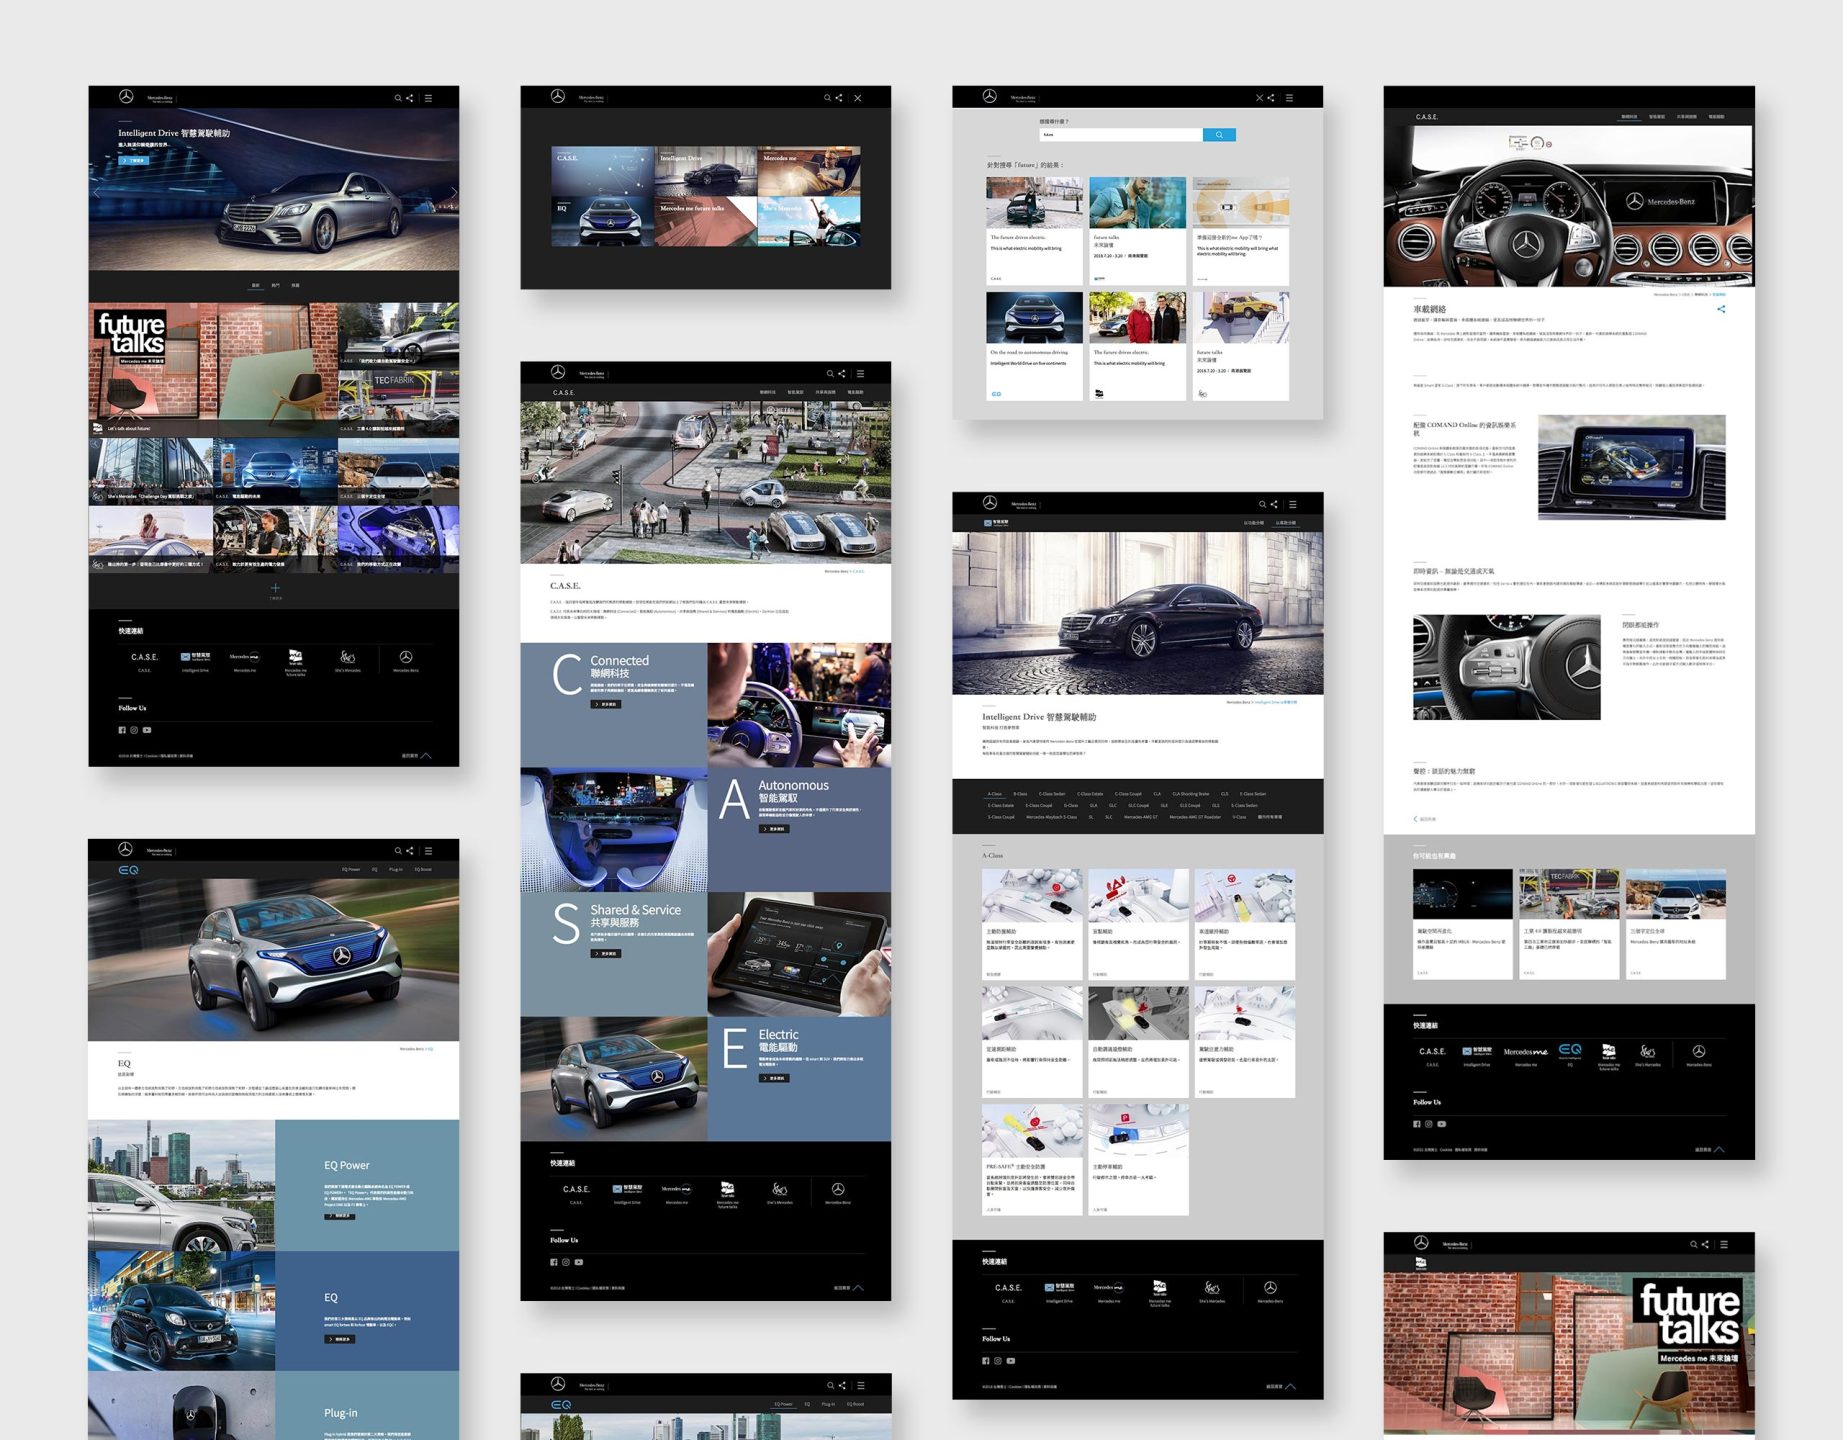The height and width of the screenshot is (1440, 1843).
Task: Click the share icon beside the 車載網絡 heading
Action: click(x=1721, y=309)
